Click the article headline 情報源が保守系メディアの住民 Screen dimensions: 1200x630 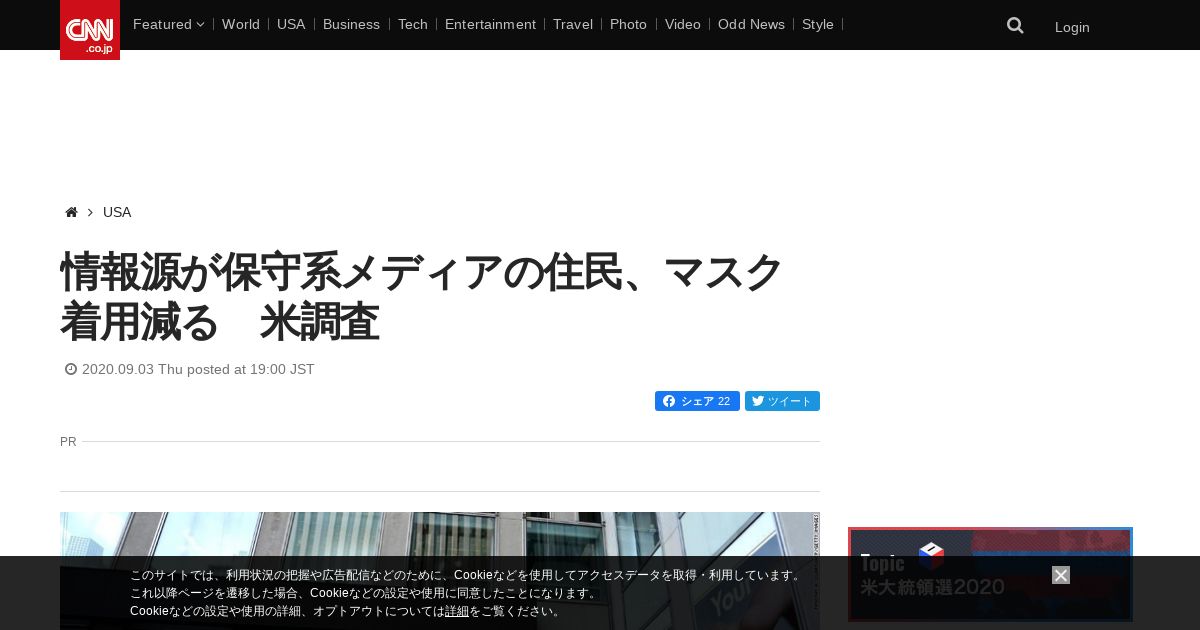pyautogui.click(x=421, y=297)
